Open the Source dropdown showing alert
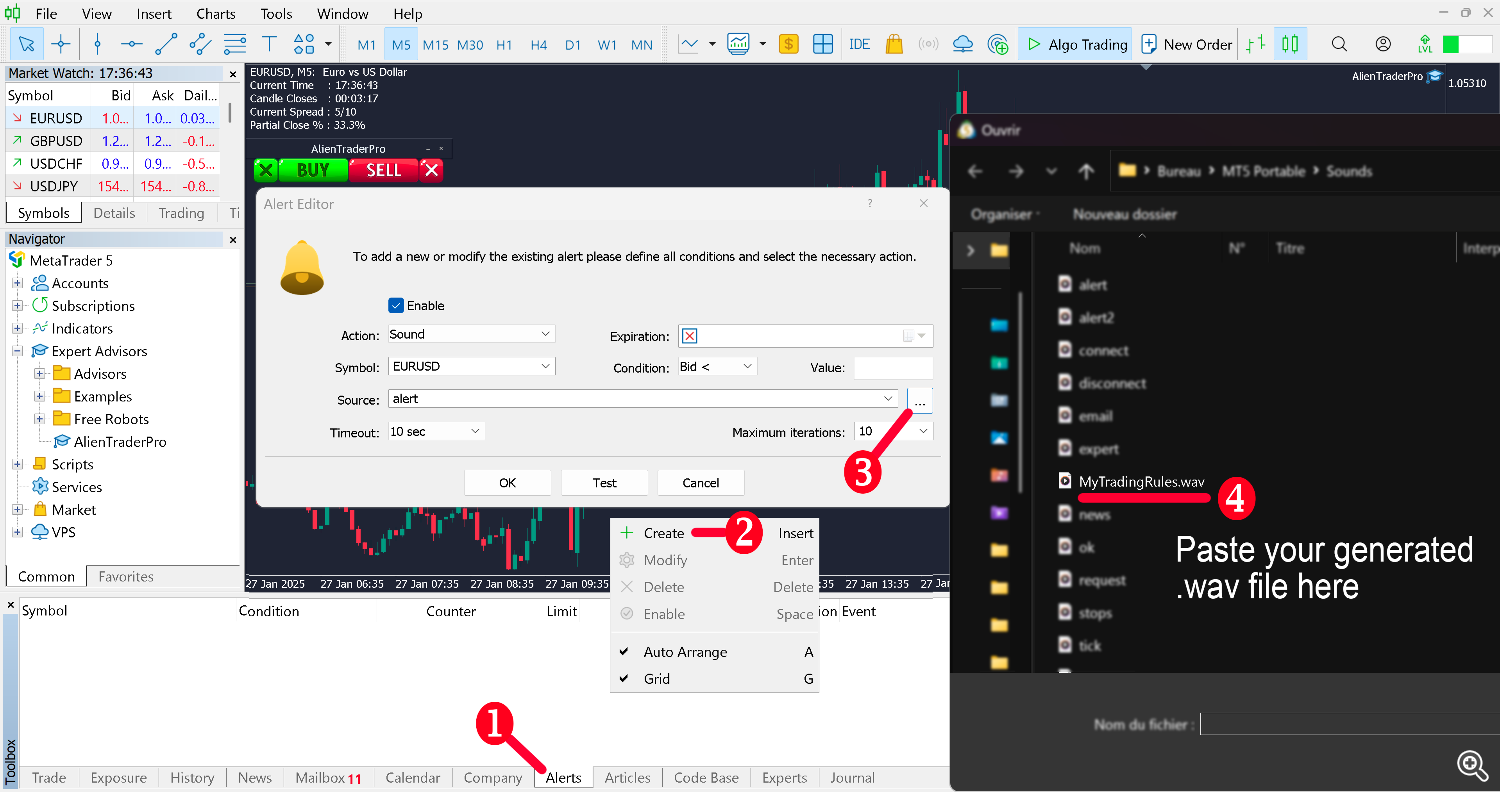 tap(643, 398)
